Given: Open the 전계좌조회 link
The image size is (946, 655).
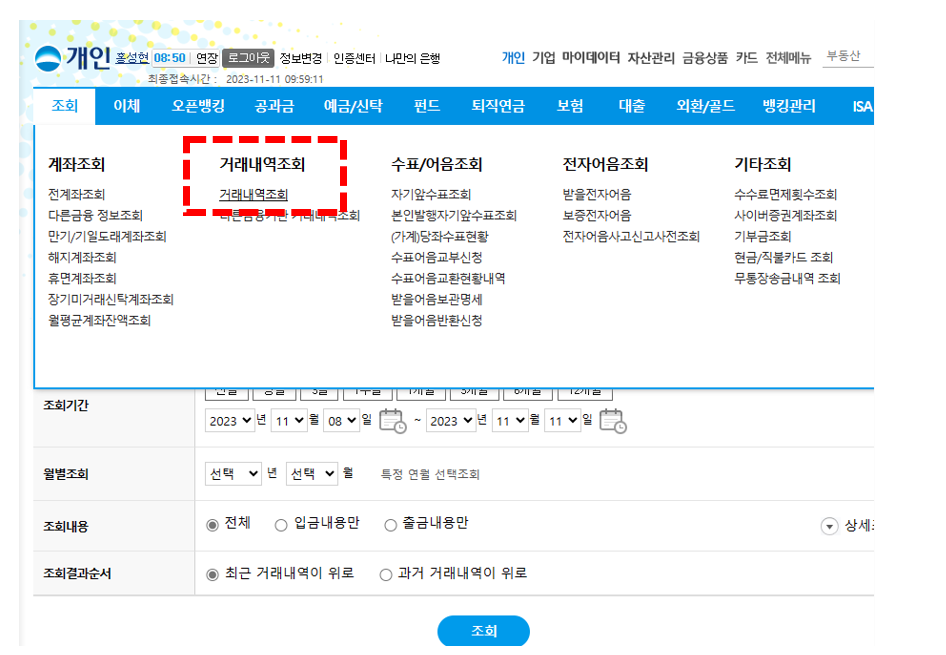Looking at the screenshot, I should (x=75, y=195).
